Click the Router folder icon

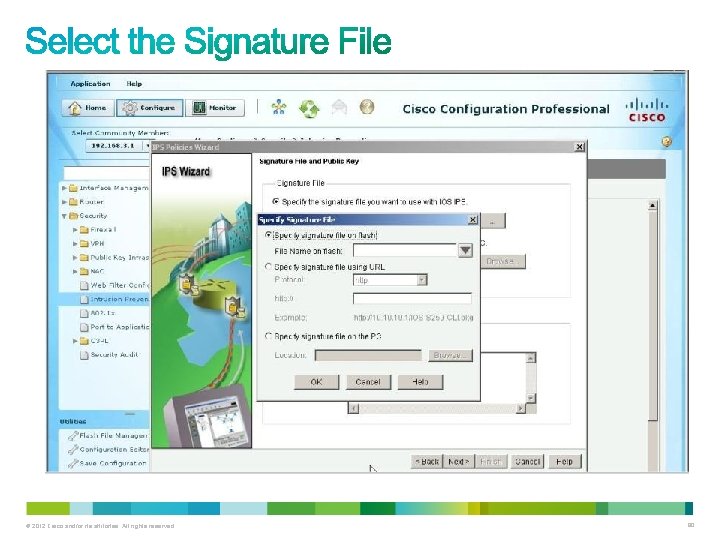pyautogui.click(x=73, y=202)
